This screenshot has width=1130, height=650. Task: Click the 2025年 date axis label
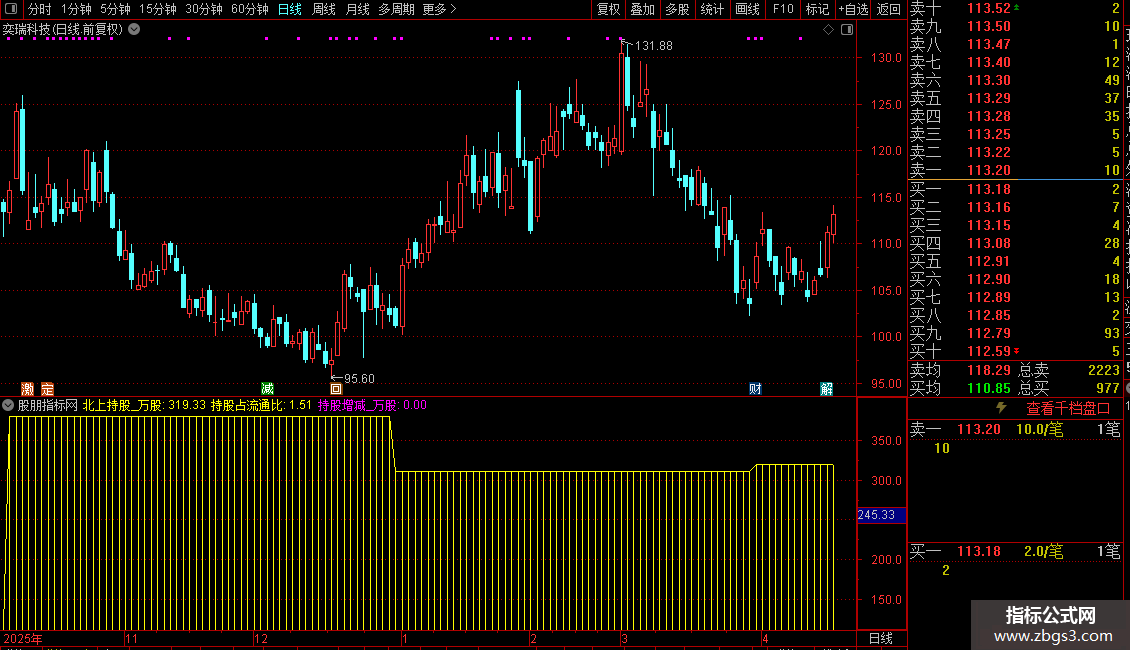pos(22,638)
